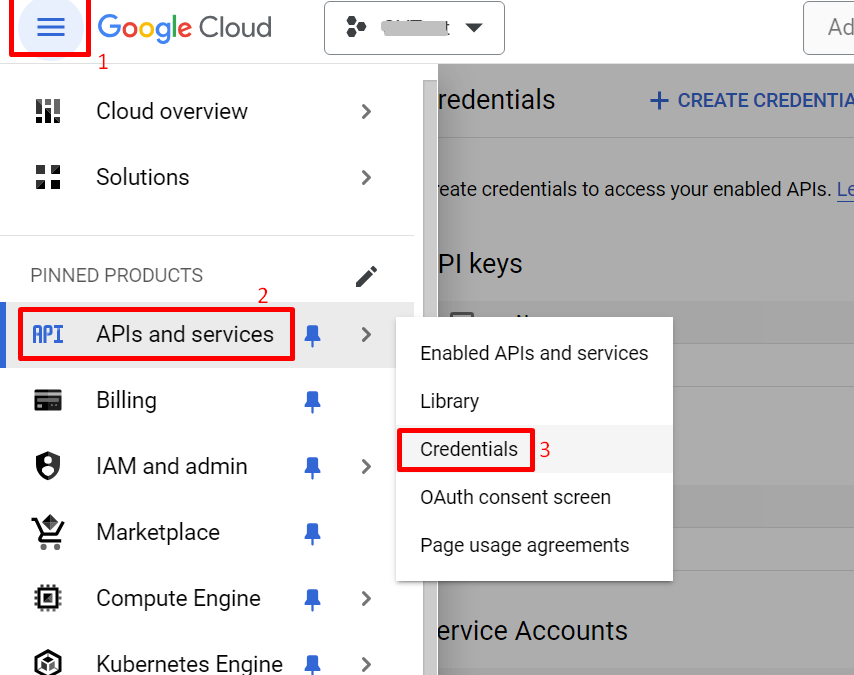Open the OAuth consent screen entry
Screen dimensions: 854x675
click(x=514, y=497)
